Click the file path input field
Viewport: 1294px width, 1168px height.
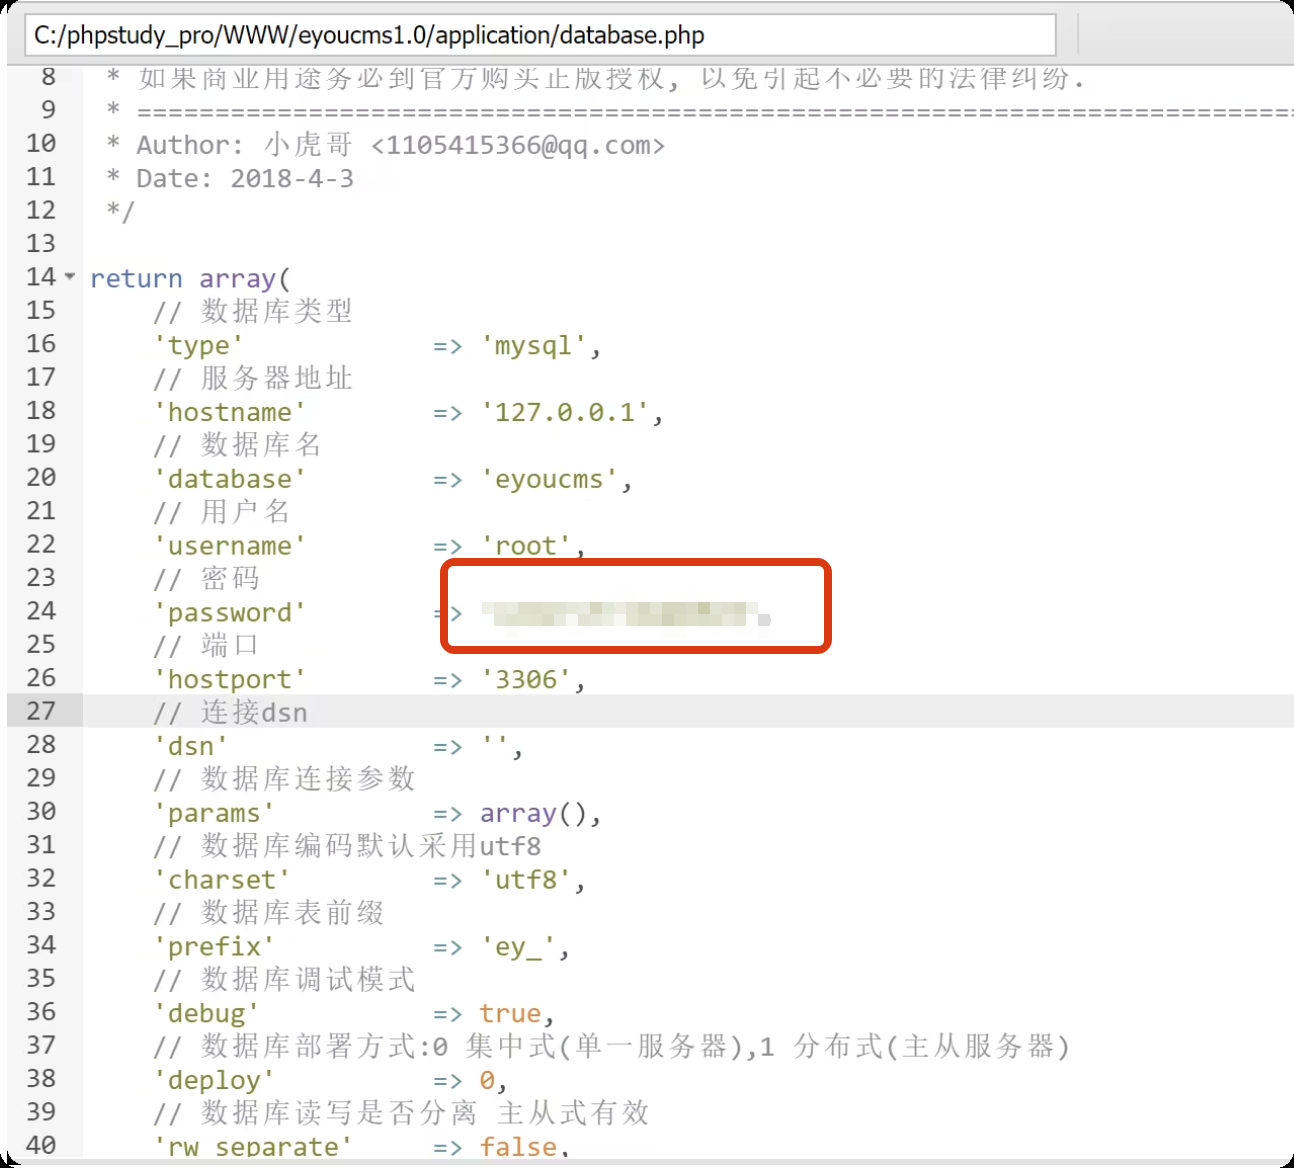tap(540, 36)
